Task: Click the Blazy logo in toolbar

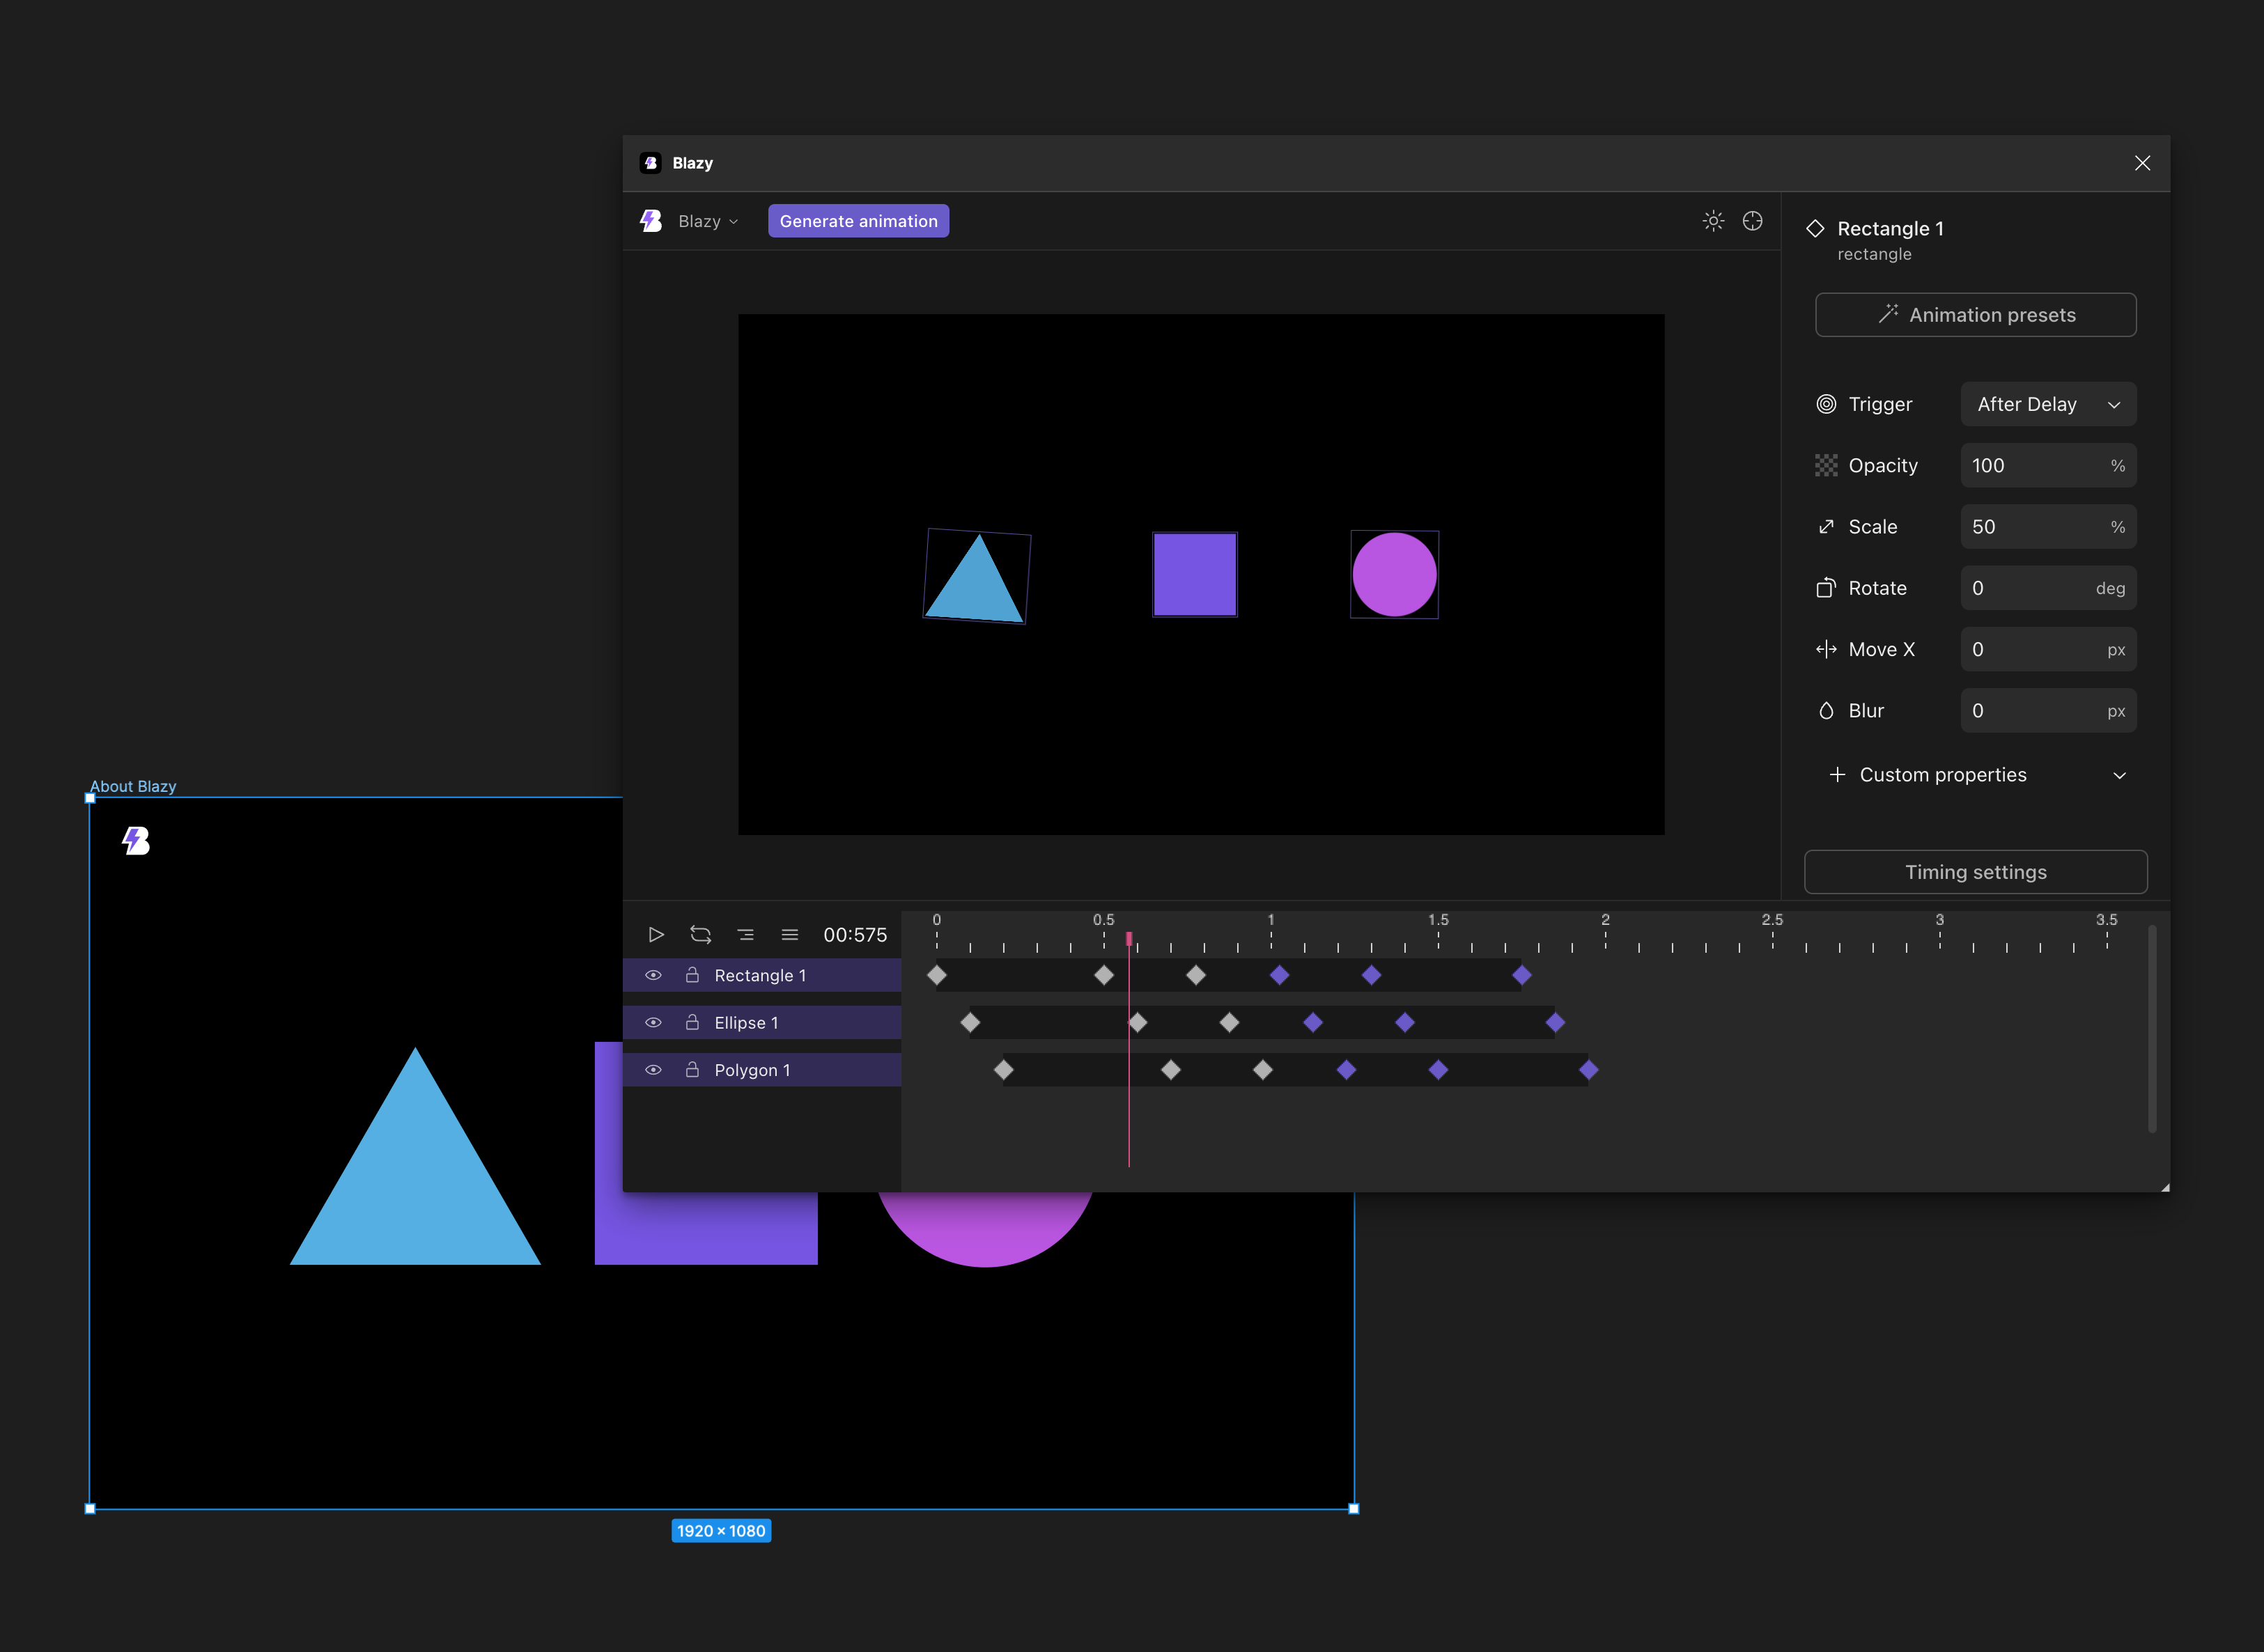Action: pos(651,221)
